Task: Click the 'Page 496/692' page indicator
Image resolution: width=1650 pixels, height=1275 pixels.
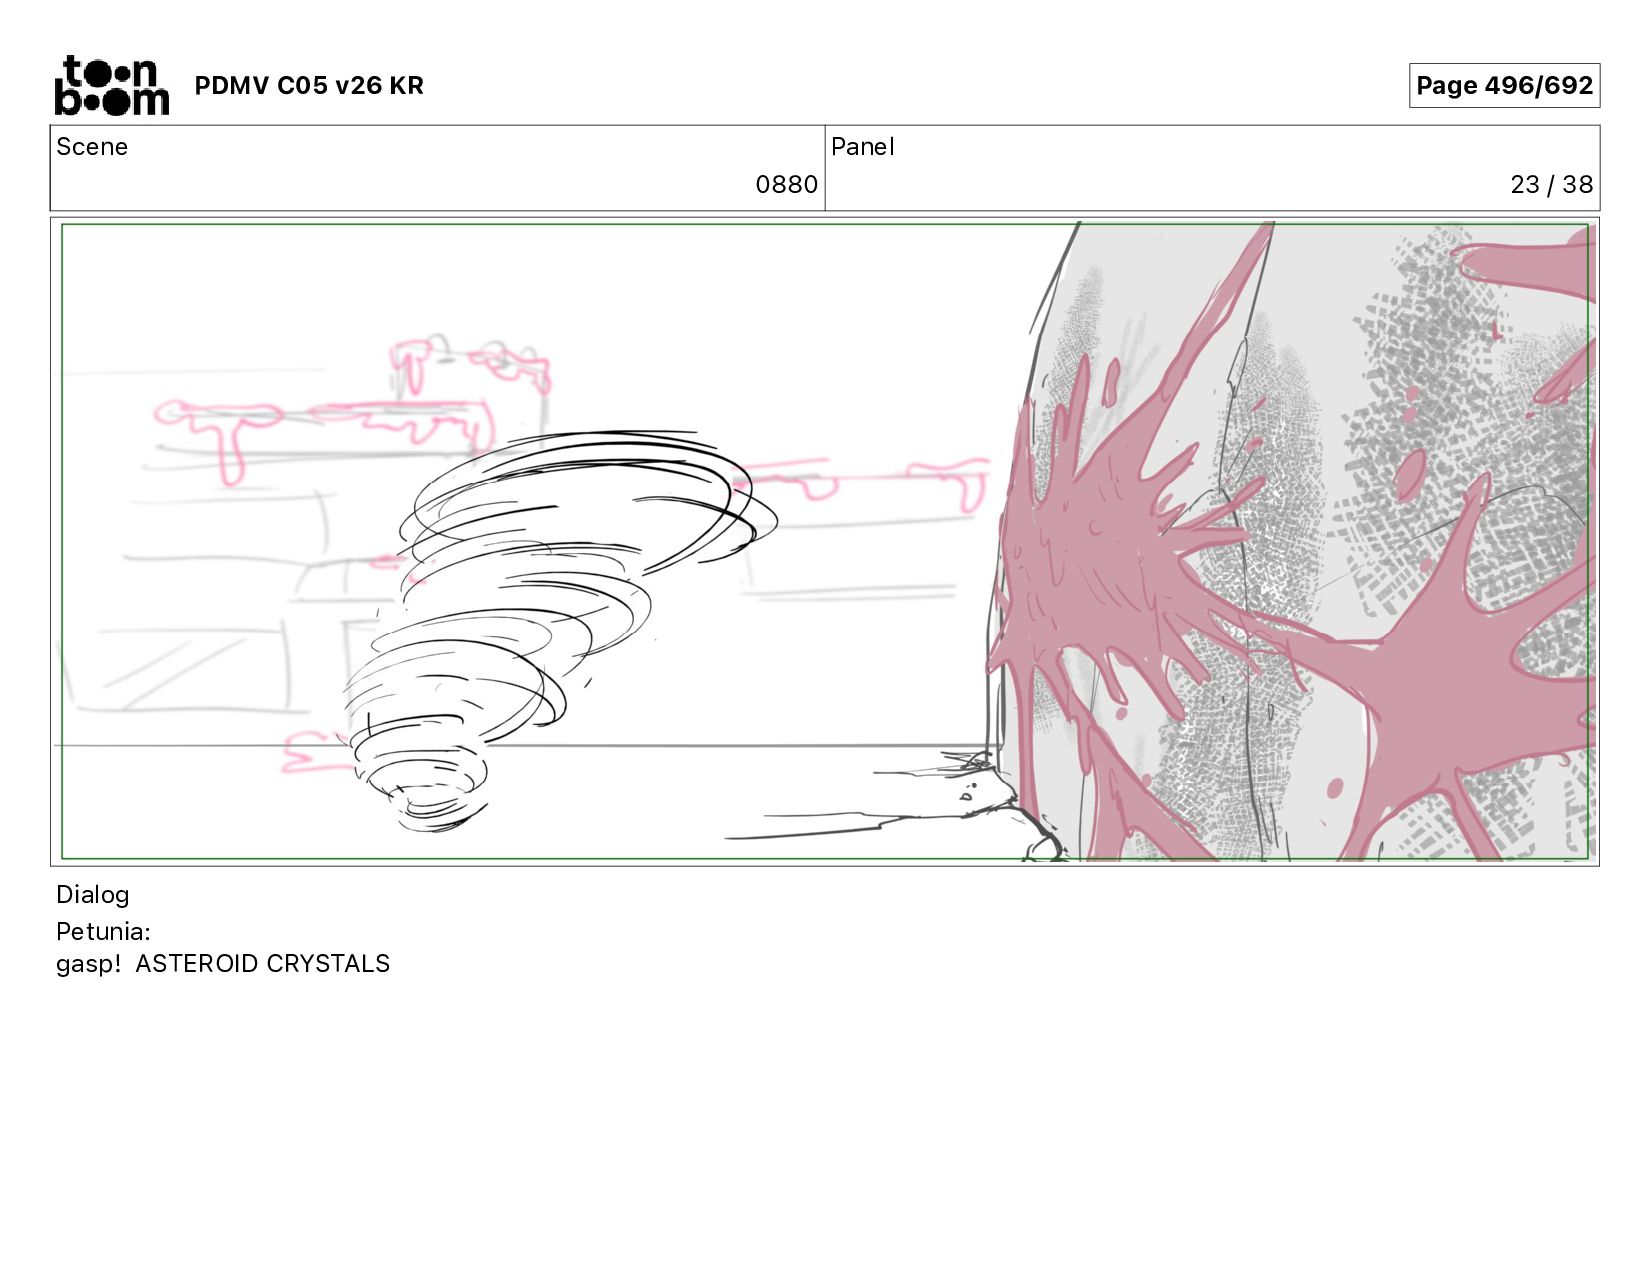Action: pos(1504,86)
